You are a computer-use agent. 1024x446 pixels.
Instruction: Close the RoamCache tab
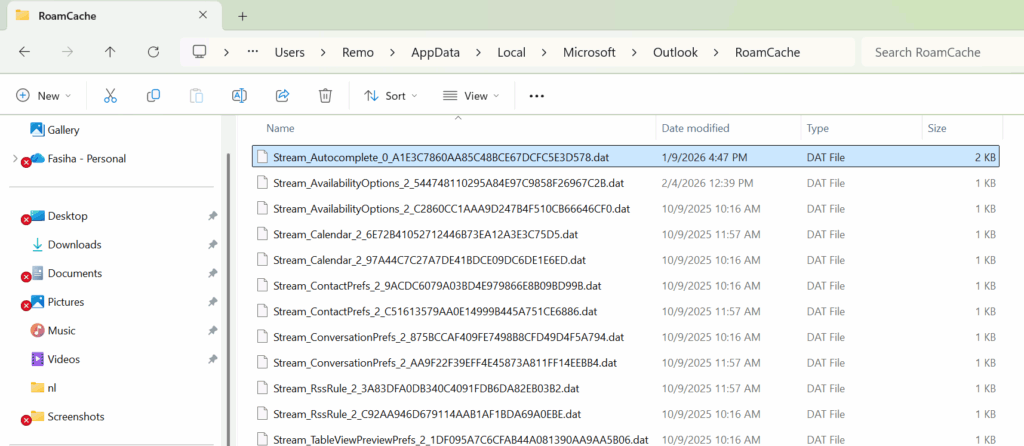click(x=204, y=15)
